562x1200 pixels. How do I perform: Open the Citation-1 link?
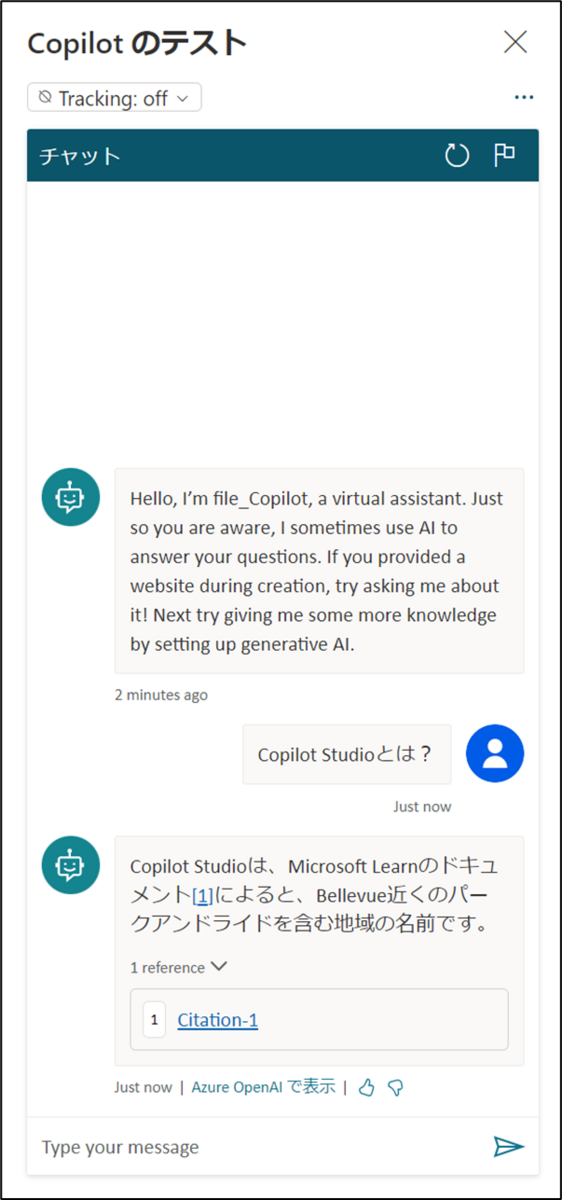coord(218,1020)
